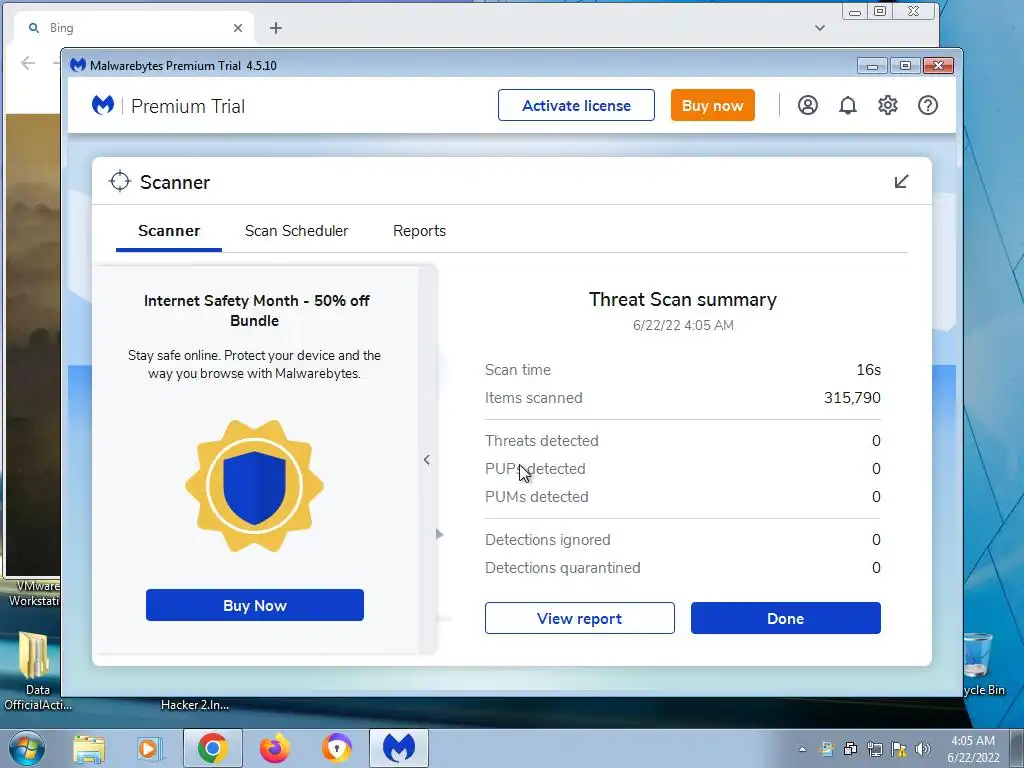This screenshot has width=1024, height=768.
Task: Close the Bing tab in the browser window
Action: (x=238, y=28)
